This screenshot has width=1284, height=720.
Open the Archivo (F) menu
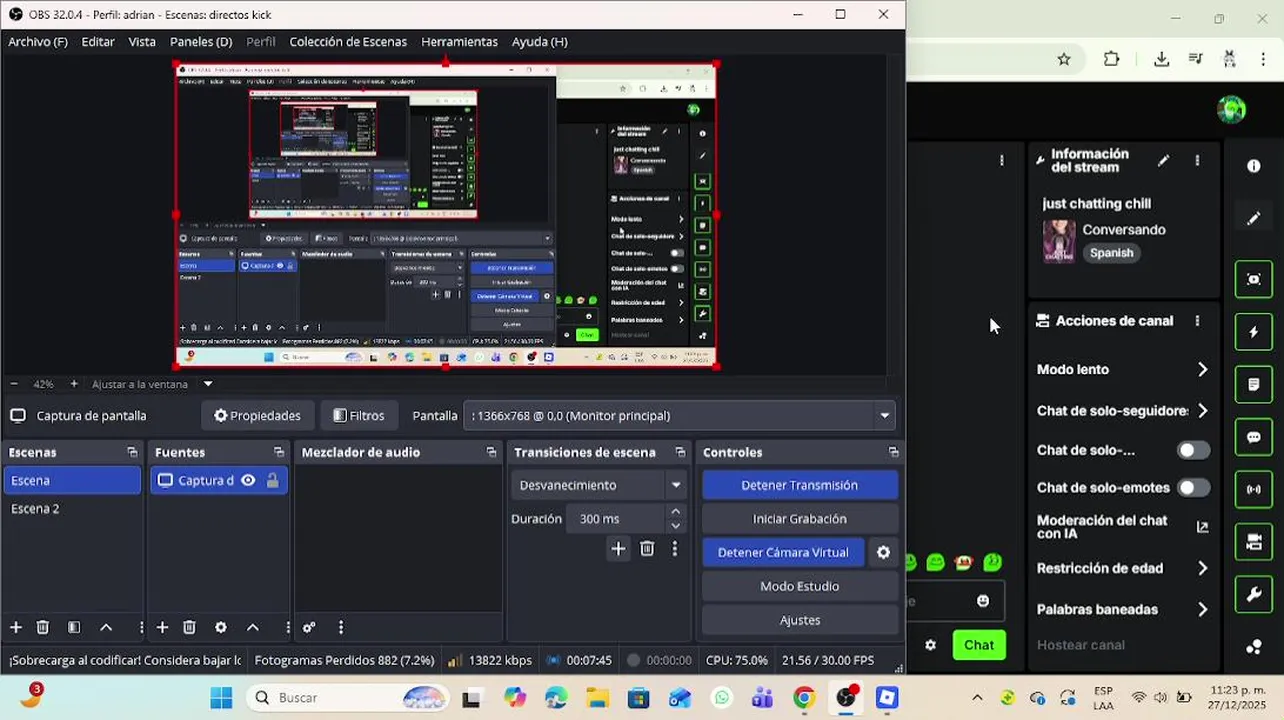(x=38, y=42)
